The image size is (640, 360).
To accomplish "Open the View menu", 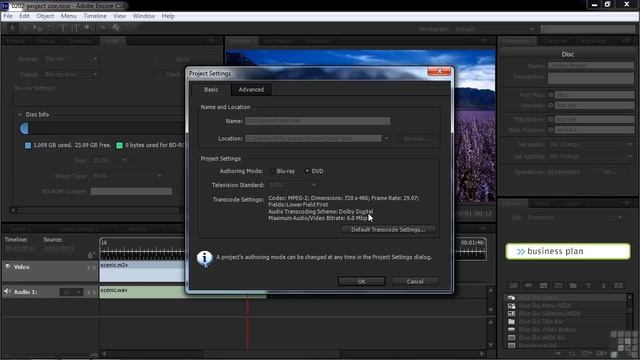I will [x=119, y=16].
